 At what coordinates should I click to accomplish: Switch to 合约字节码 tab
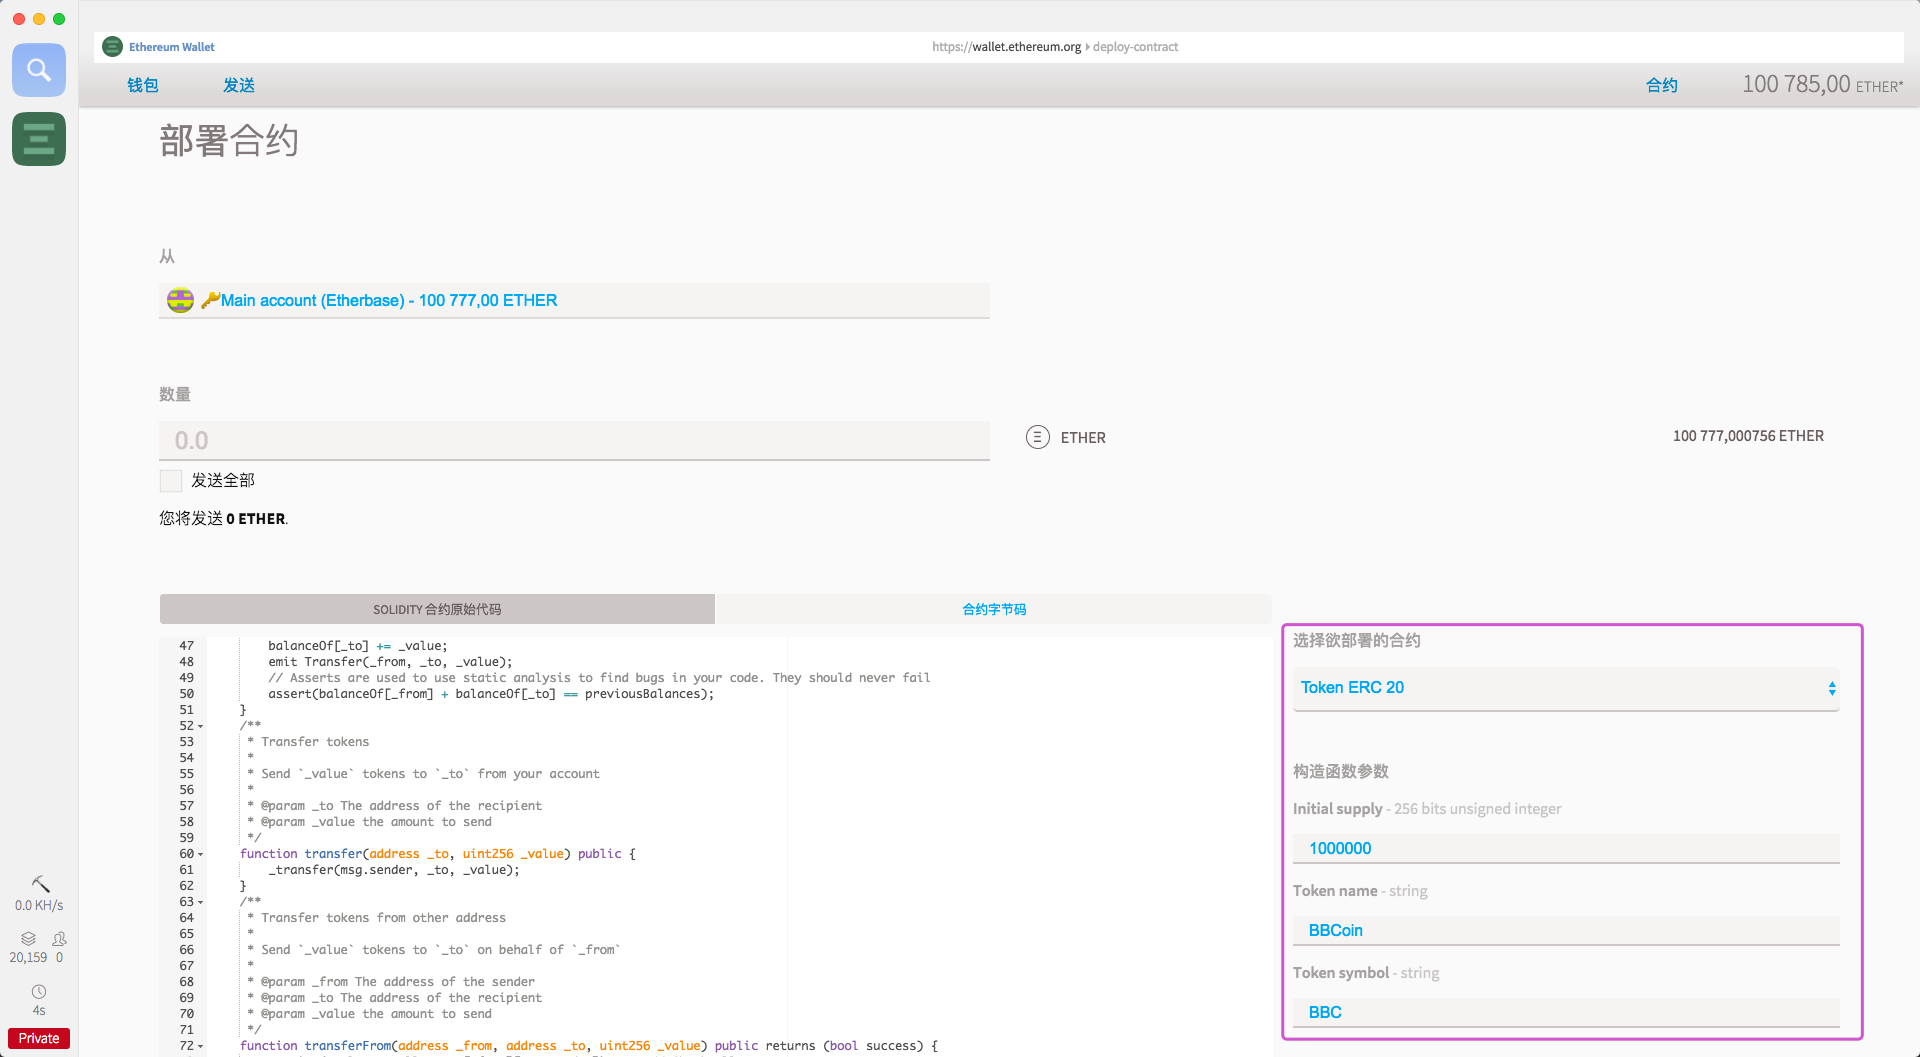coord(994,609)
